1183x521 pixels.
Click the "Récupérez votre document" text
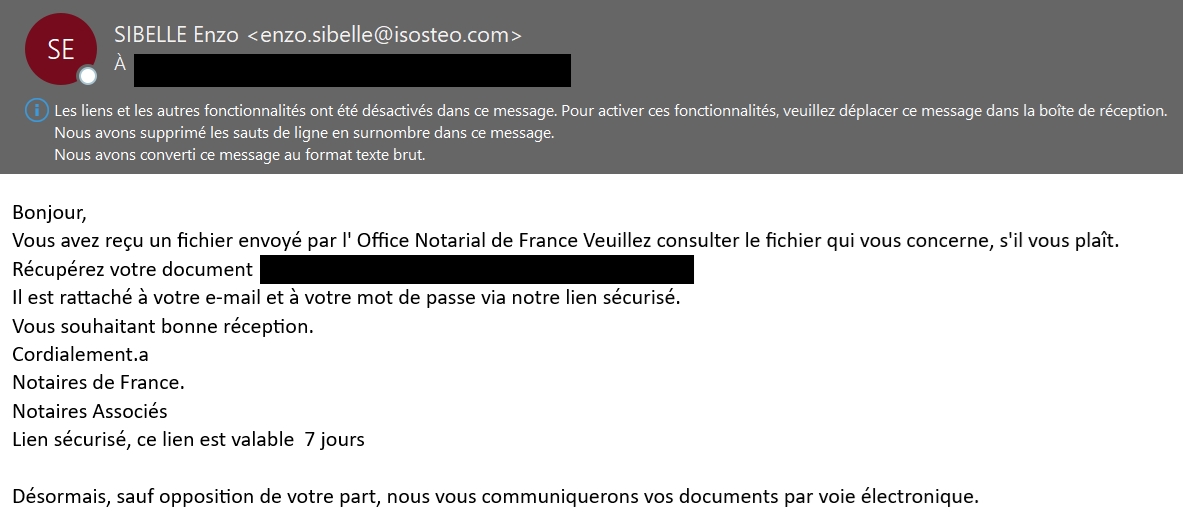(x=132, y=269)
